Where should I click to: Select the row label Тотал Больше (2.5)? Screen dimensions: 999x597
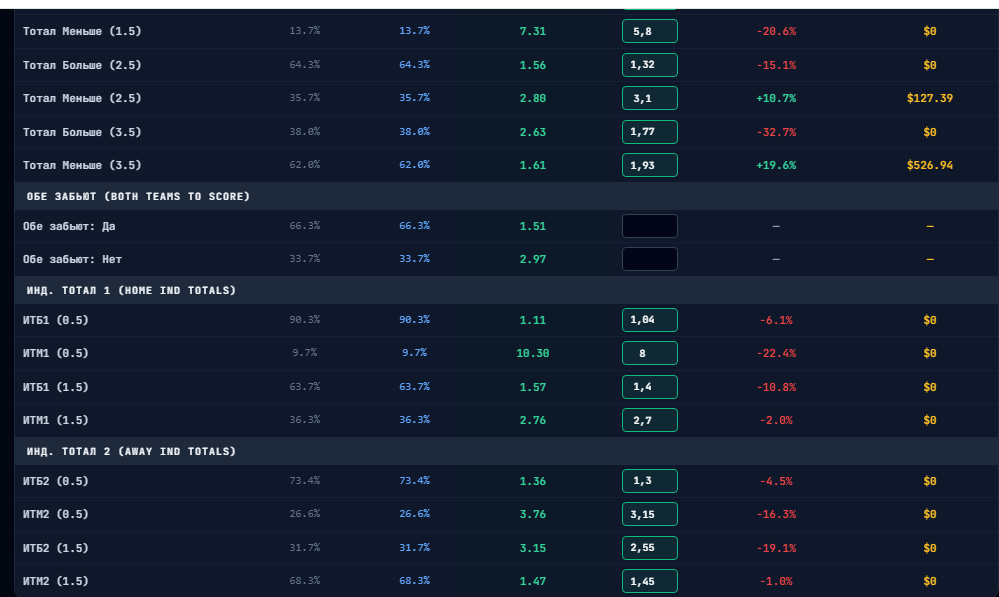click(82, 65)
